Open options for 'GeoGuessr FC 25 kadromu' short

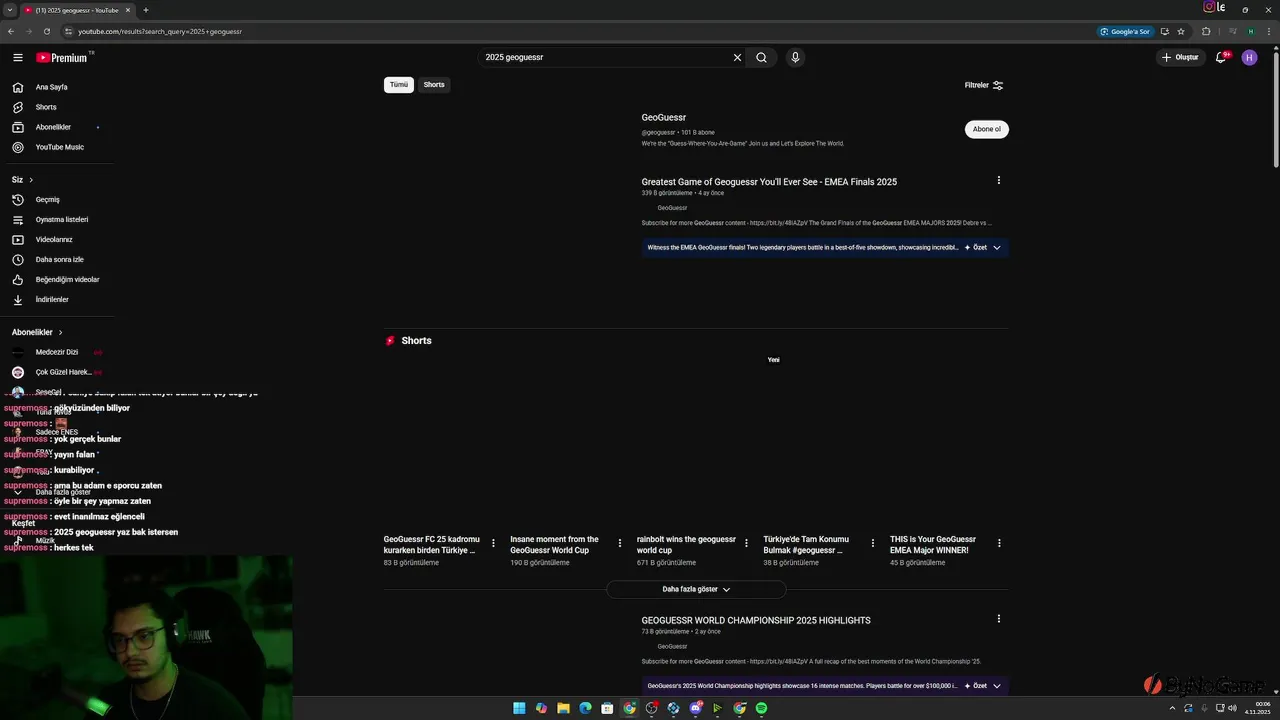pyautogui.click(x=493, y=543)
